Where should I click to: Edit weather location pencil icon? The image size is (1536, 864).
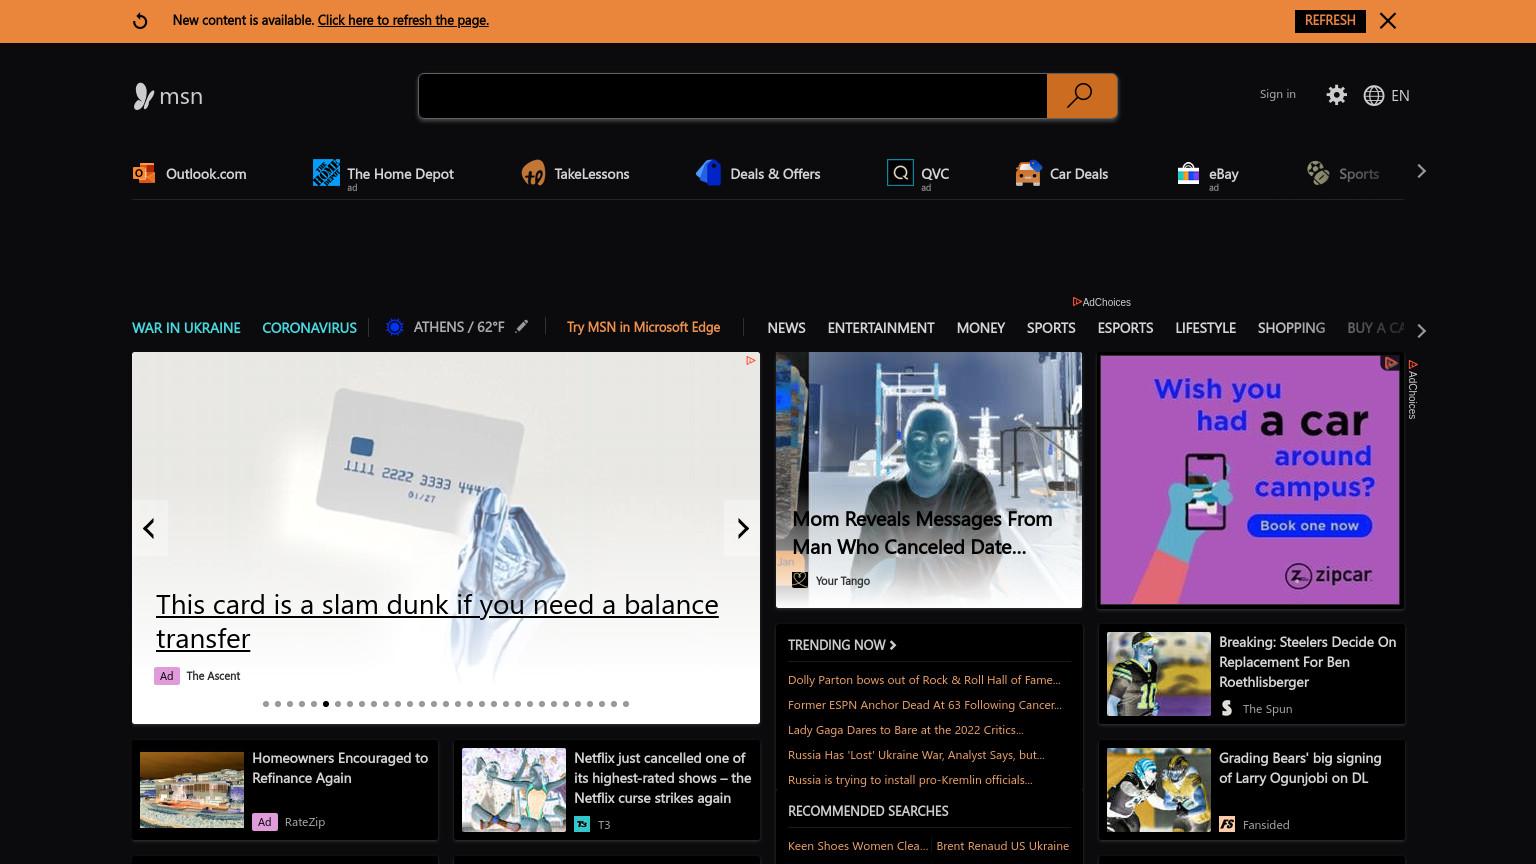coord(522,326)
